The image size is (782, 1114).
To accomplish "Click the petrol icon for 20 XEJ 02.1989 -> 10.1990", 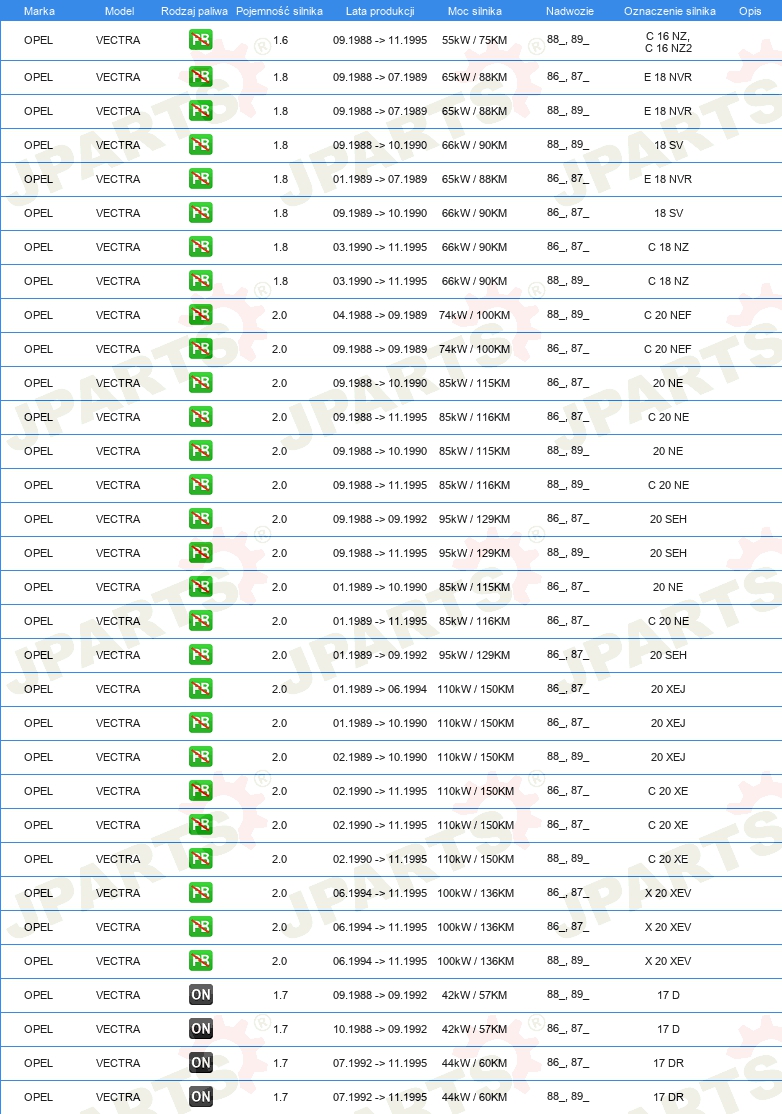I will [201, 757].
